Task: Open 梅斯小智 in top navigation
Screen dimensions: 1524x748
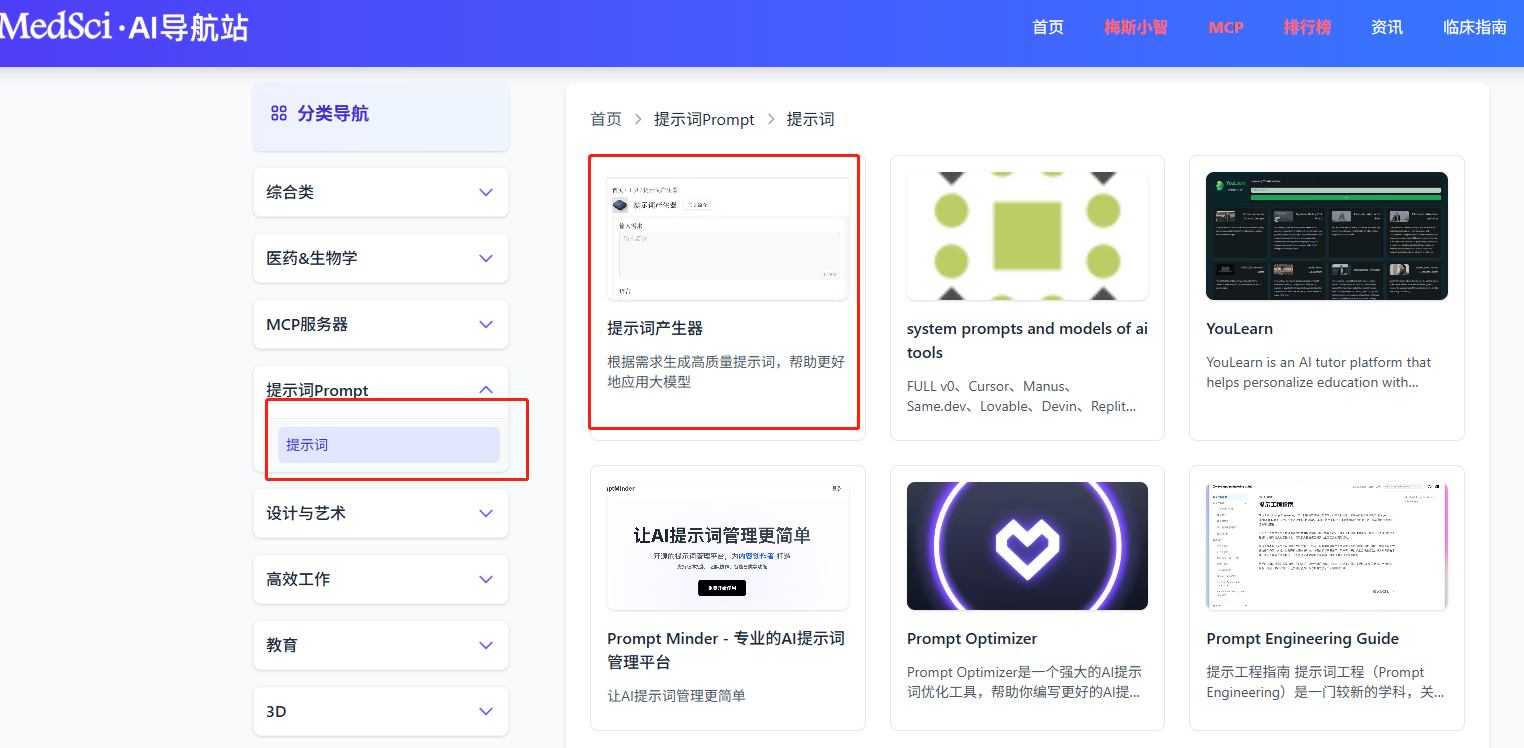Action: [x=1136, y=27]
